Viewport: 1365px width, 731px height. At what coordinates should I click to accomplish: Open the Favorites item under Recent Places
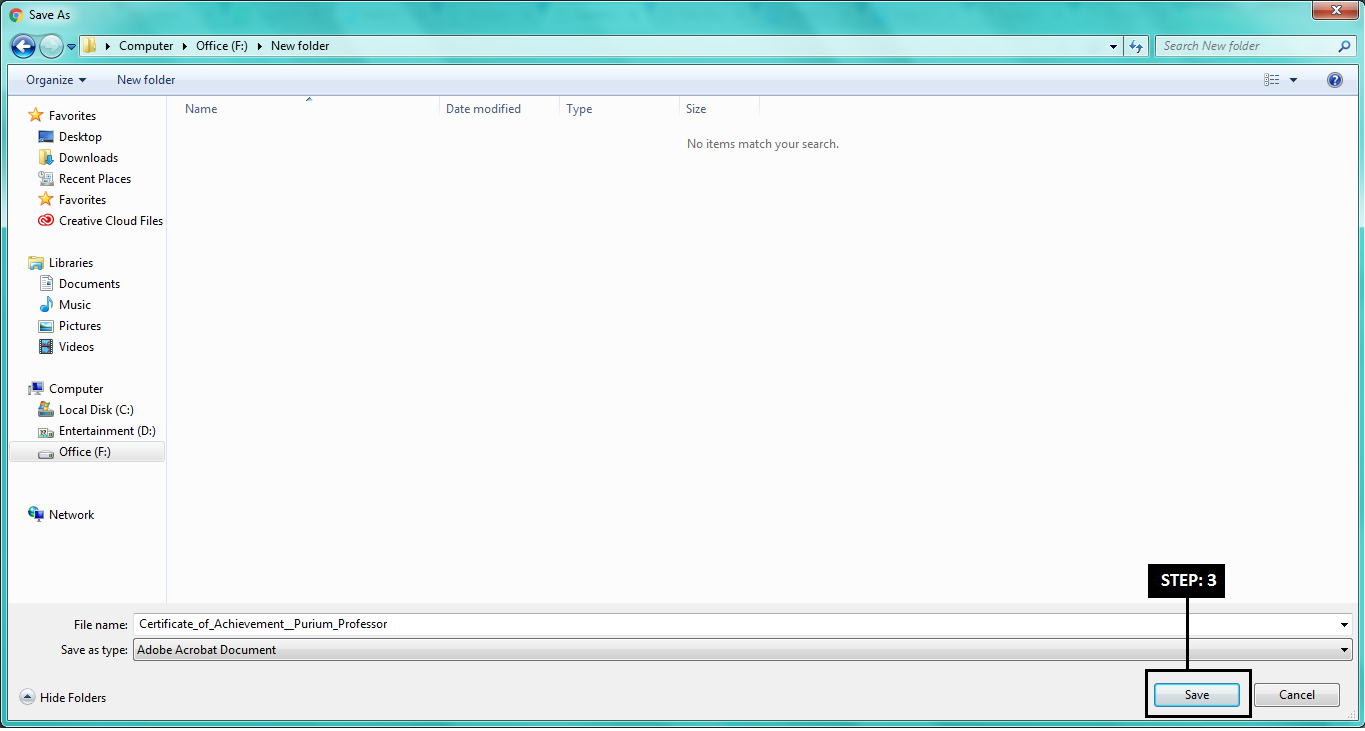82,200
